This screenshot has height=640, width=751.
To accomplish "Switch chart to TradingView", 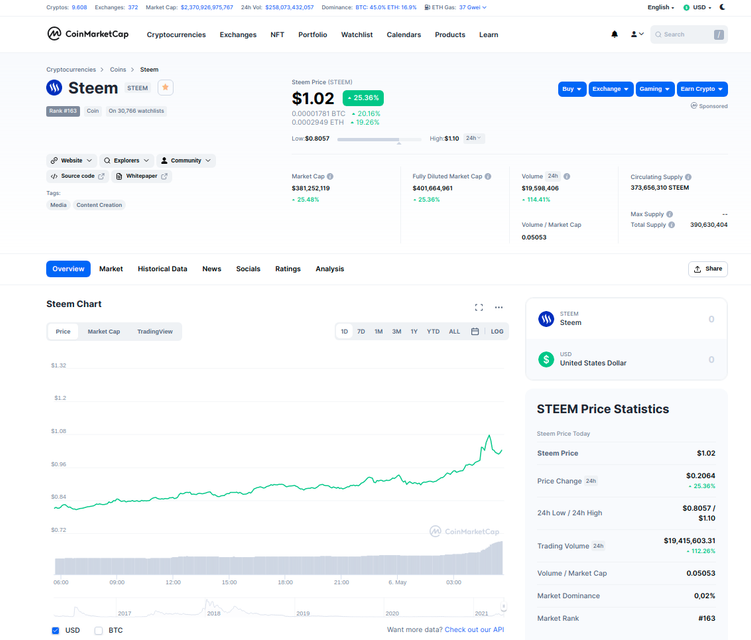I will point(155,331).
